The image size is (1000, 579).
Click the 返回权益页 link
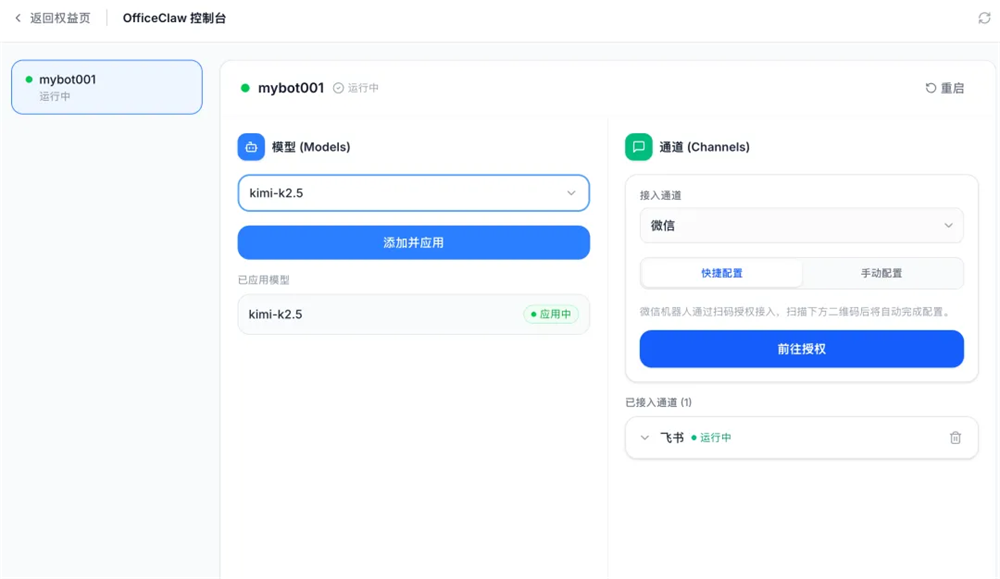click(x=60, y=18)
